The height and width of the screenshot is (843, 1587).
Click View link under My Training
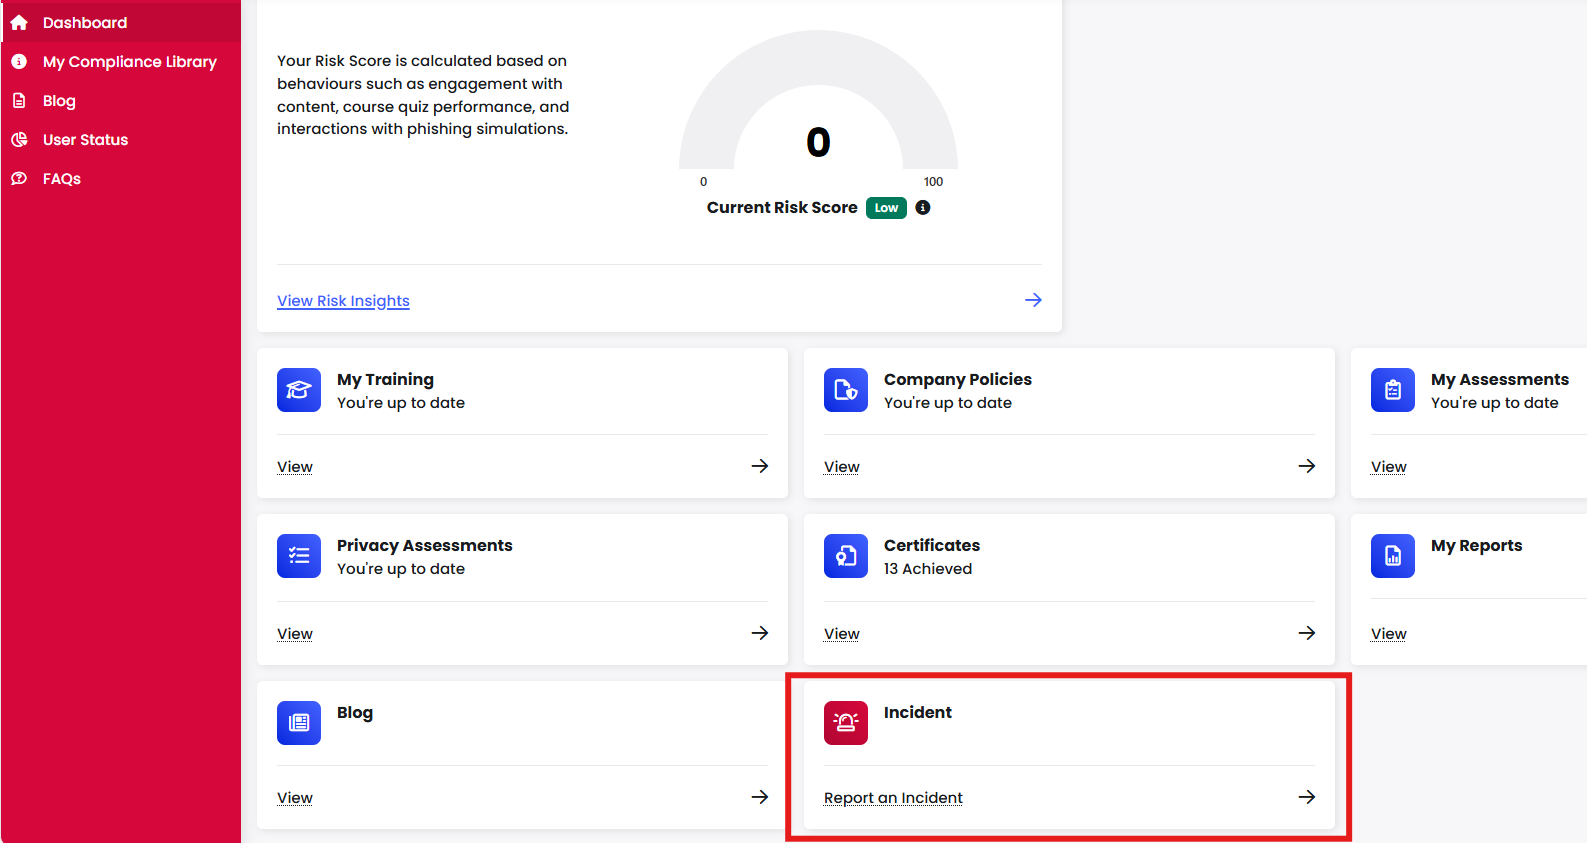(295, 467)
